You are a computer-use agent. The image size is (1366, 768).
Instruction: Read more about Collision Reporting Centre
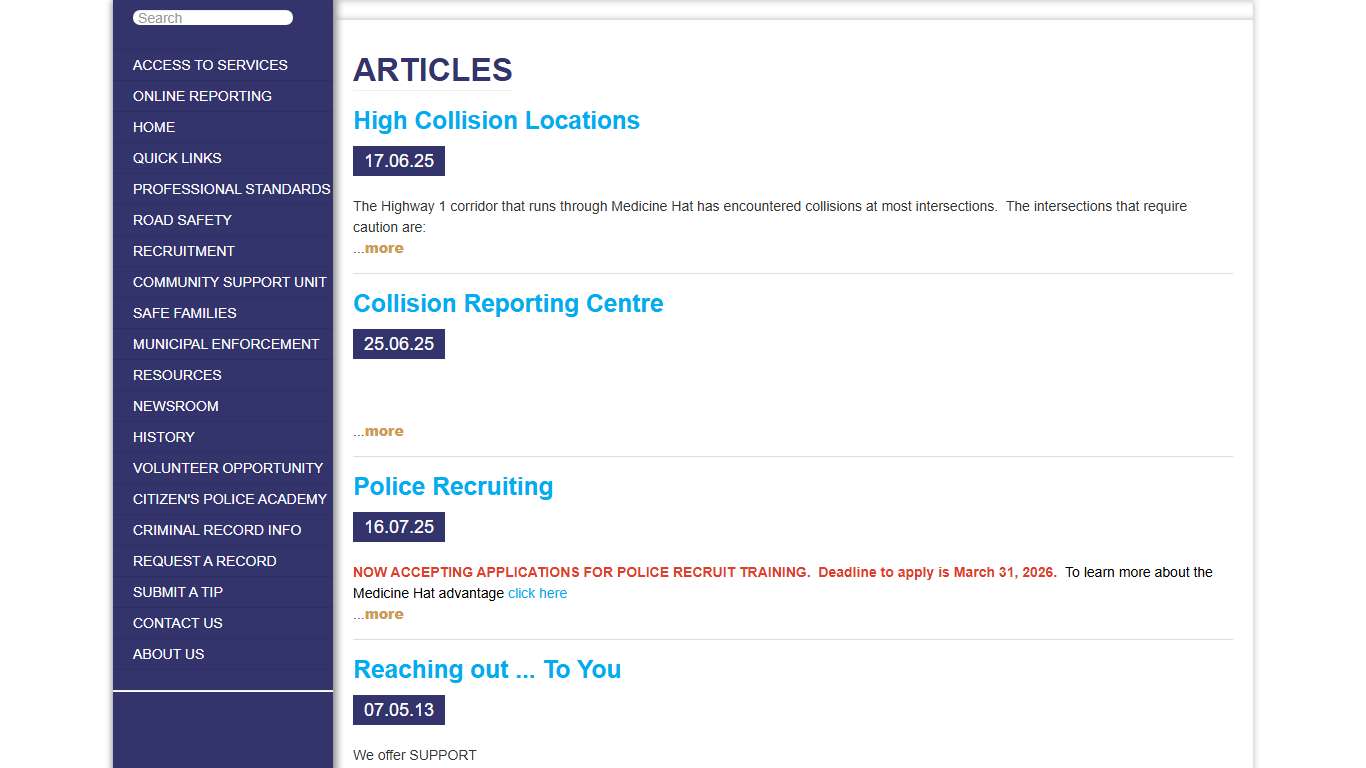pyautogui.click(x=378, y=430)
